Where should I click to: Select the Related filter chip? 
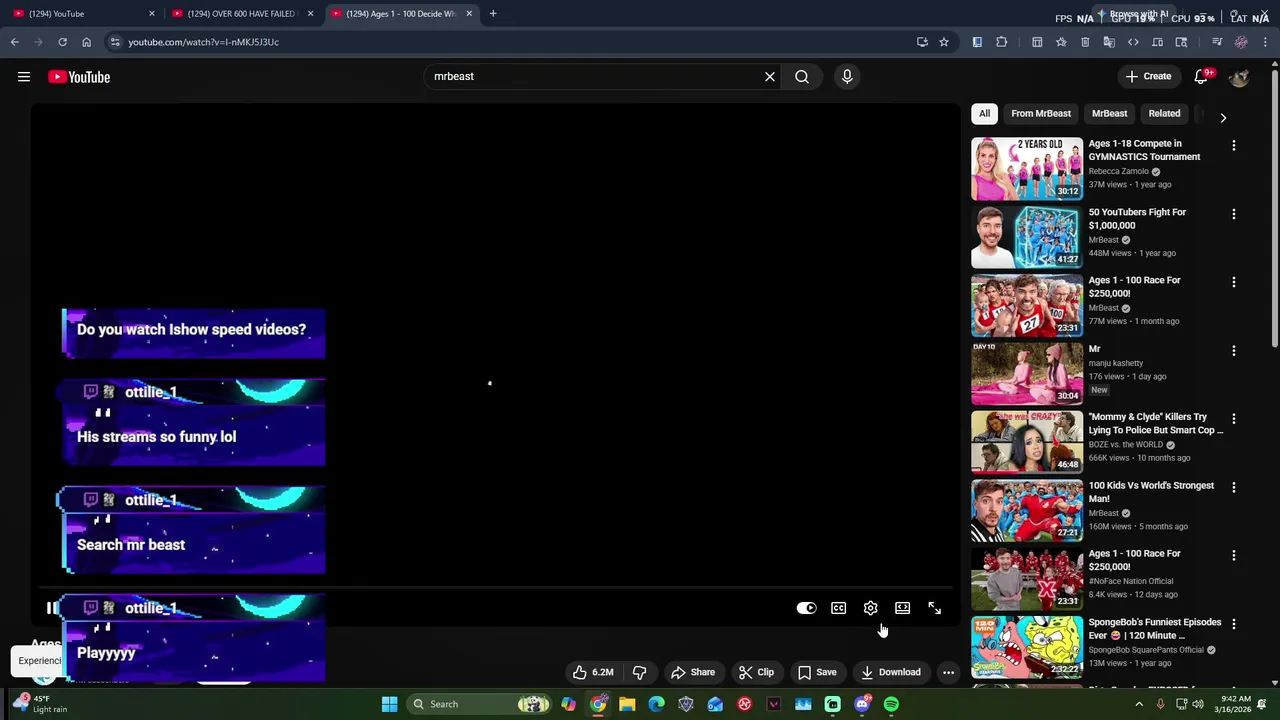tap(1164, 114)
